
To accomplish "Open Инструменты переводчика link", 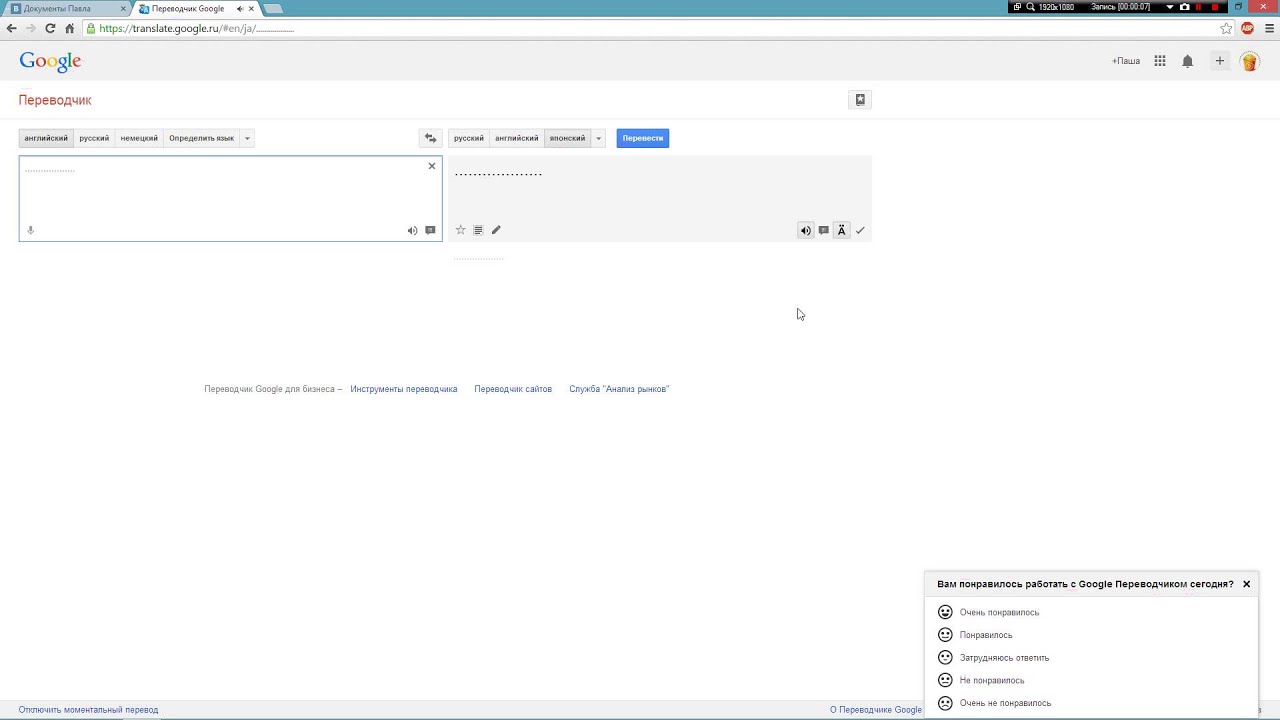I will pos(404,389).
